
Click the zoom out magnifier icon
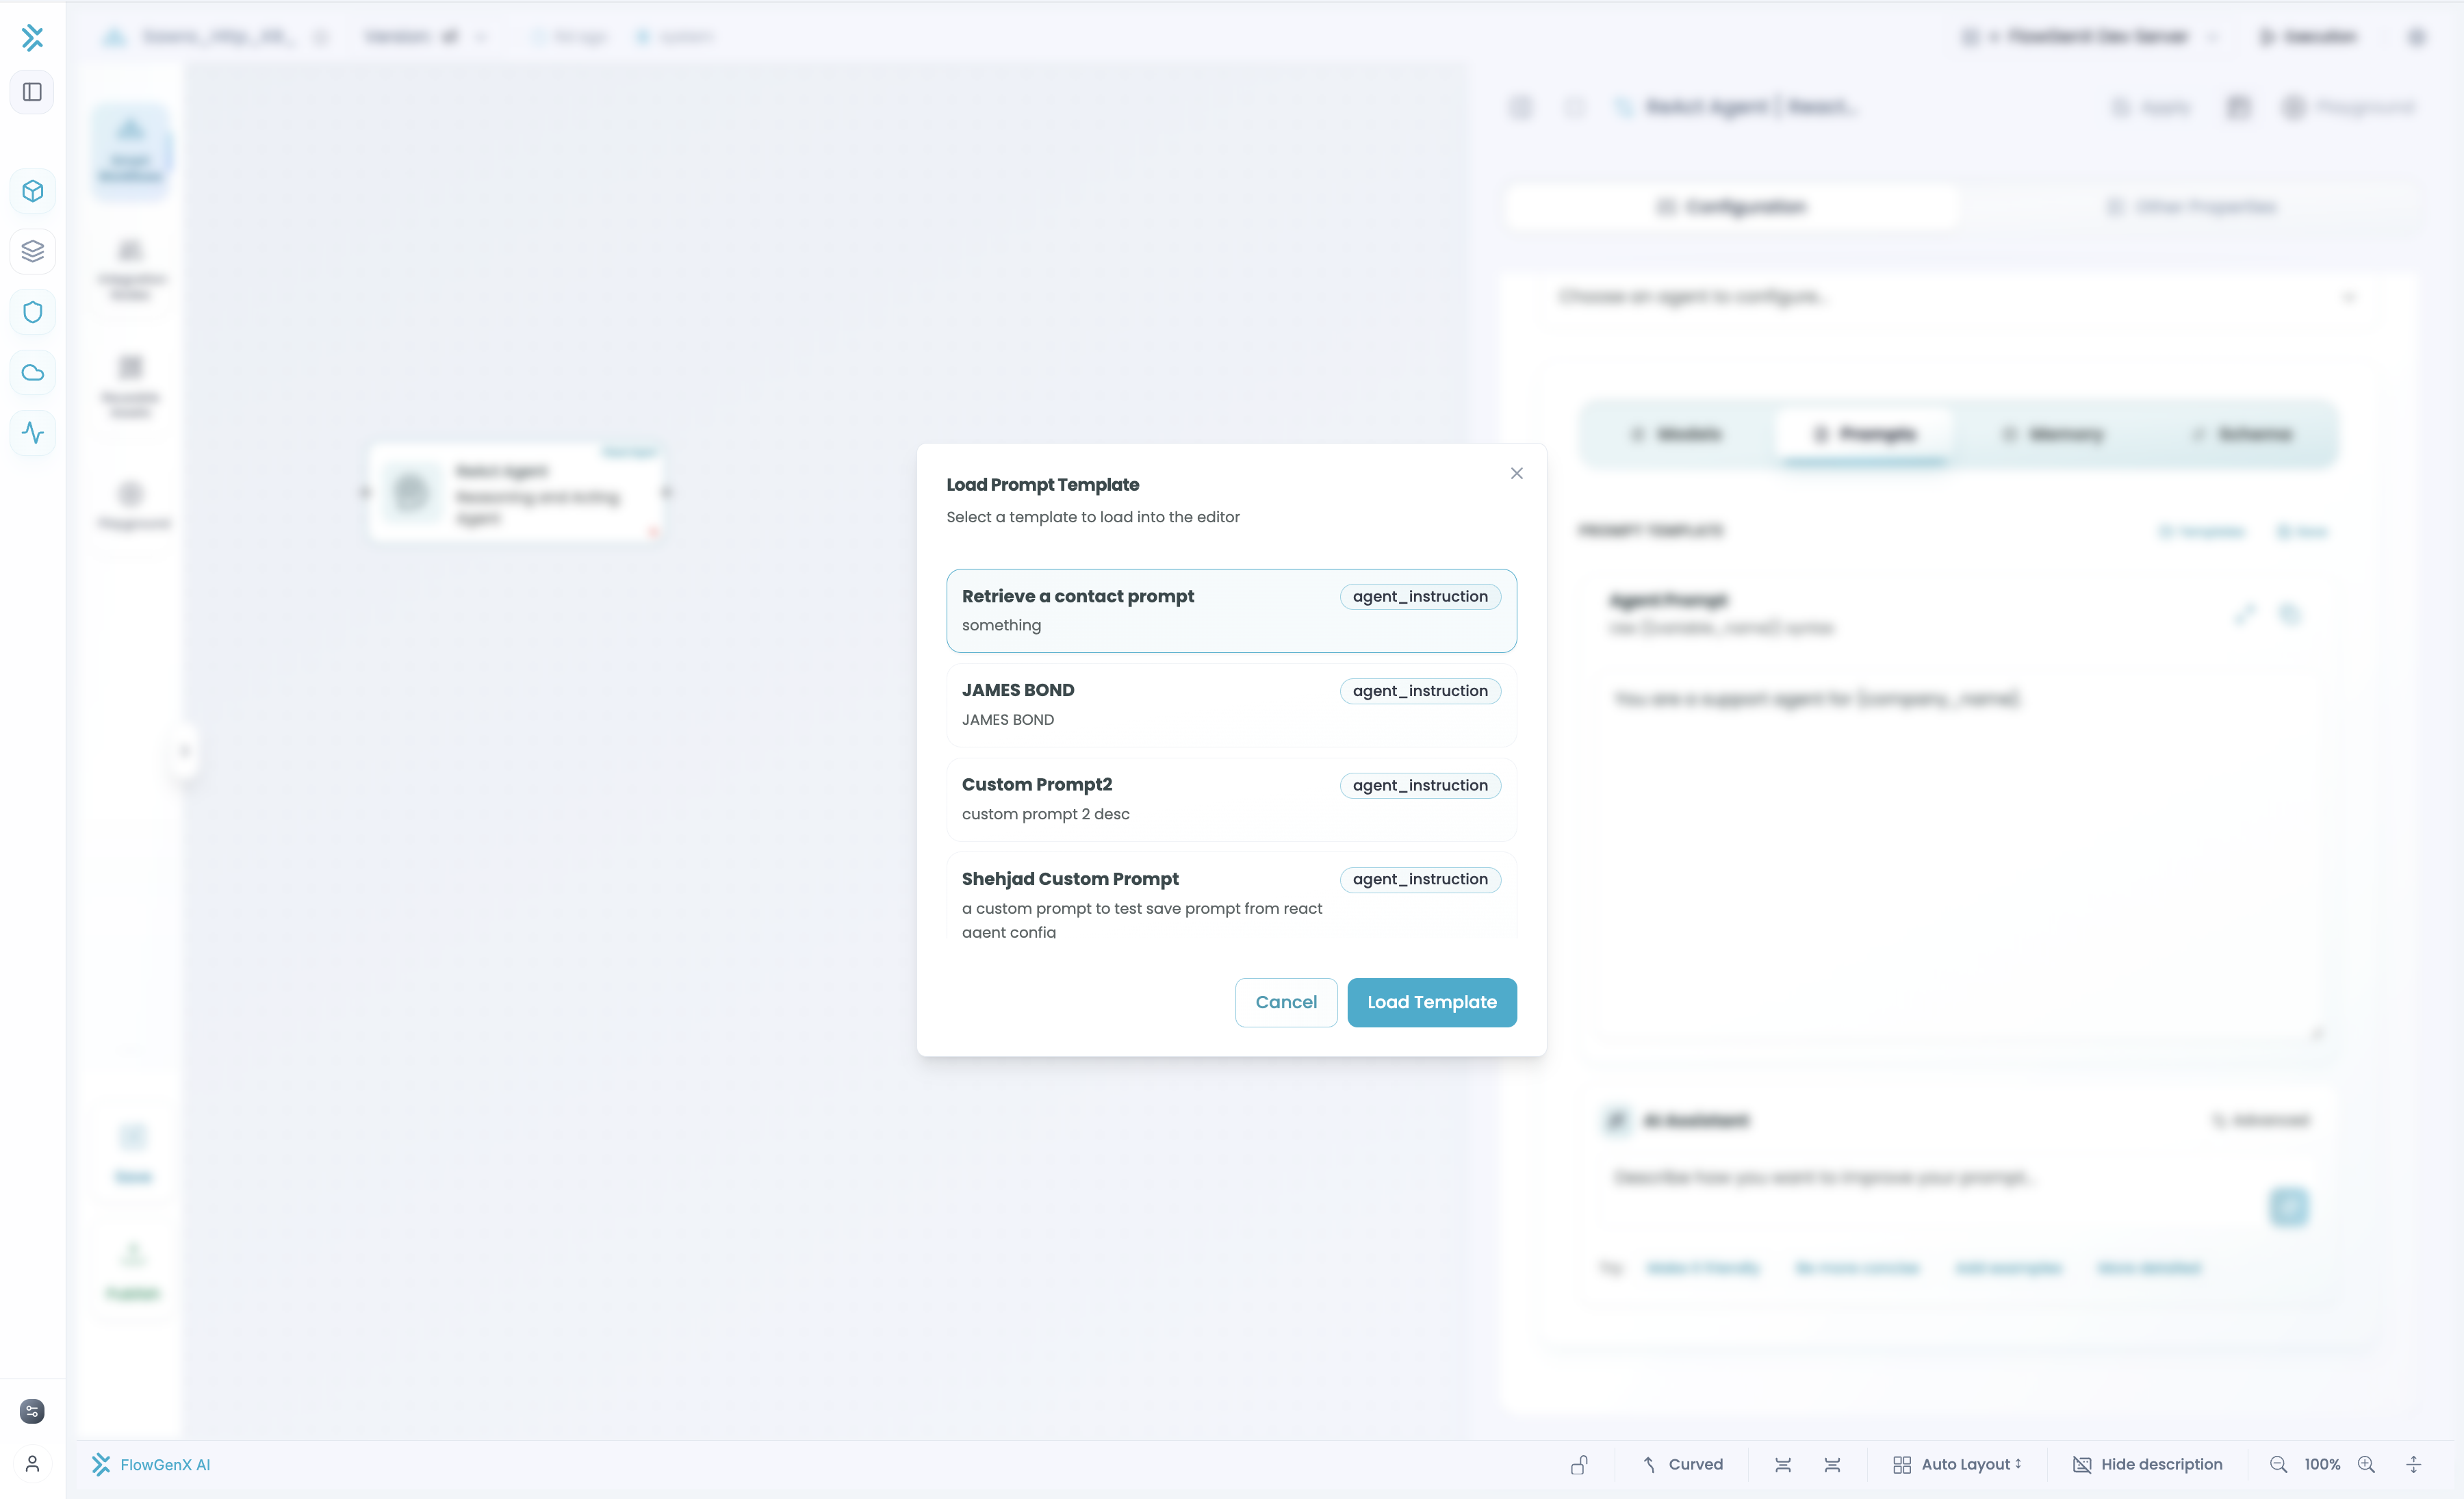click(2278, 1464)
